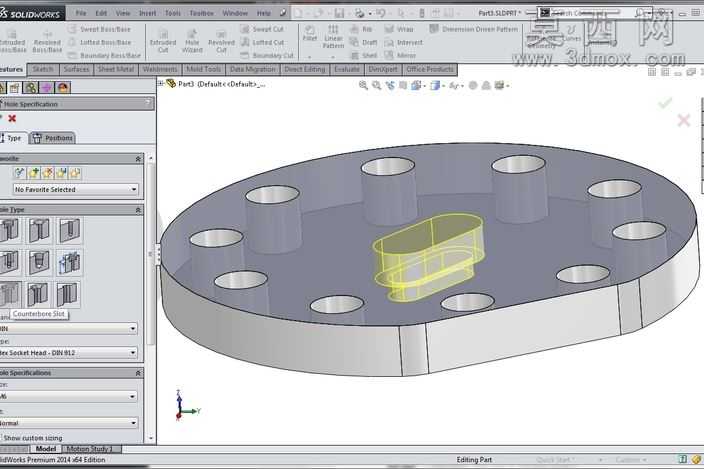
Task: Open the Tools menu
Action: tap(172, 13)
